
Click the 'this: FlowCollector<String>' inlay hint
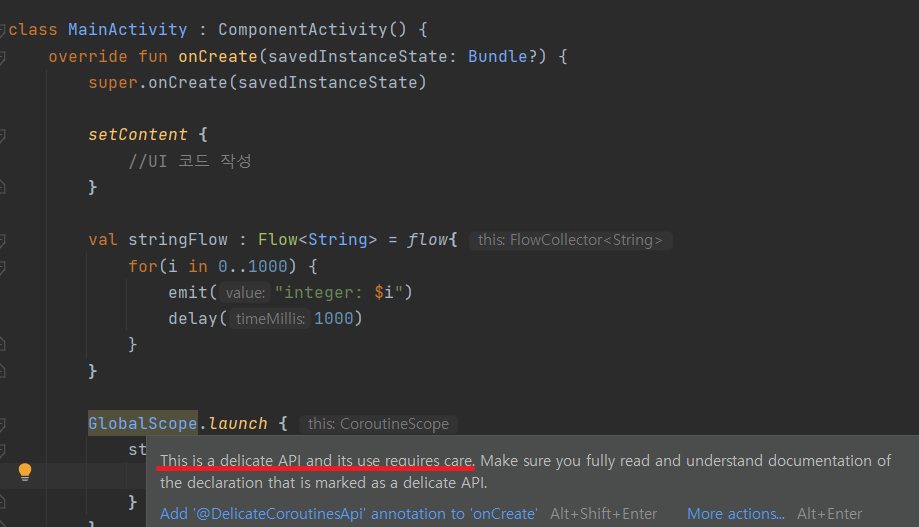pos(570,240)
